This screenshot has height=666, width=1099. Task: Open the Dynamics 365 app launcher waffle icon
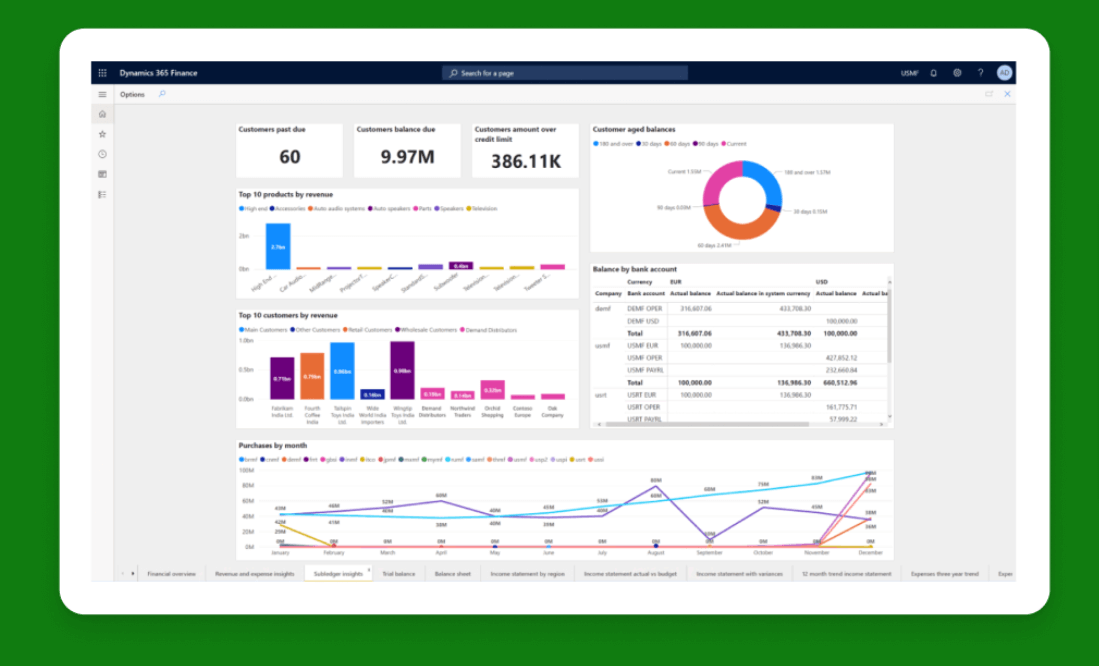tap(101, 72)
